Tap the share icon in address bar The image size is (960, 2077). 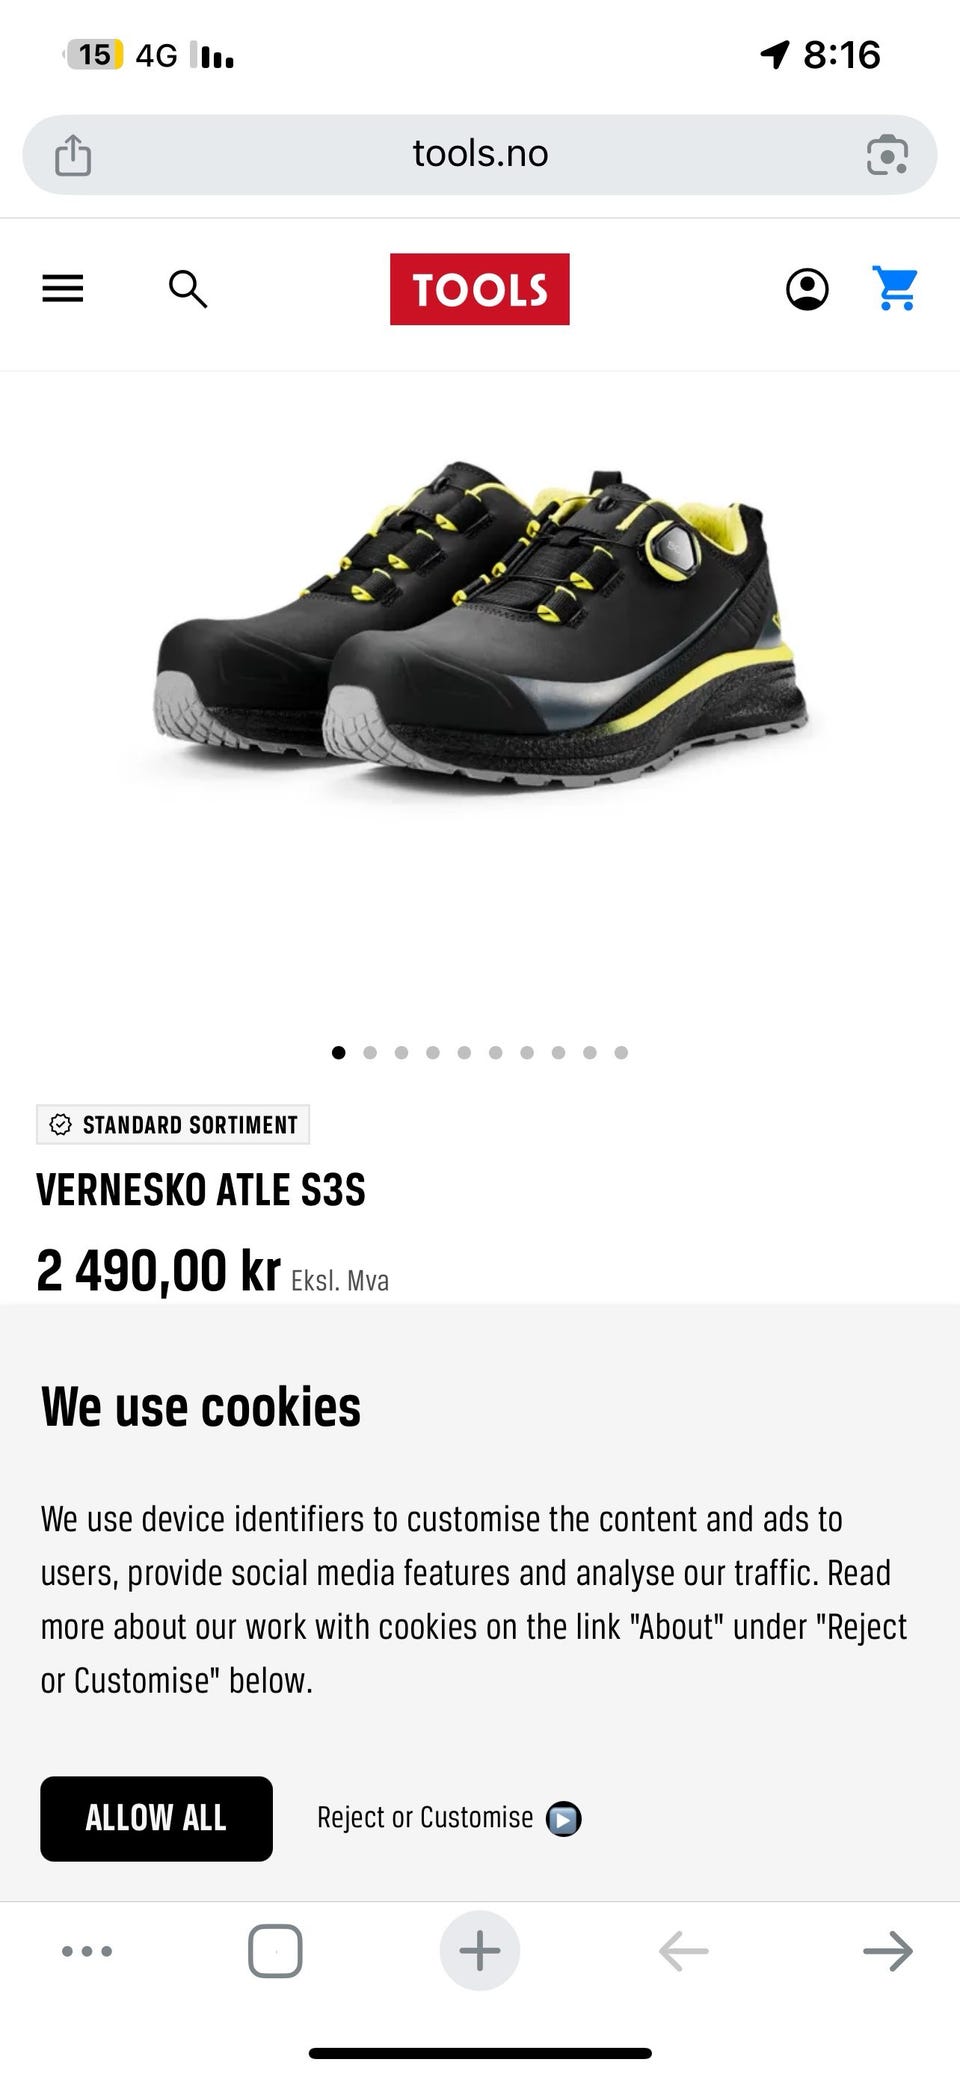tap(73, 155)
